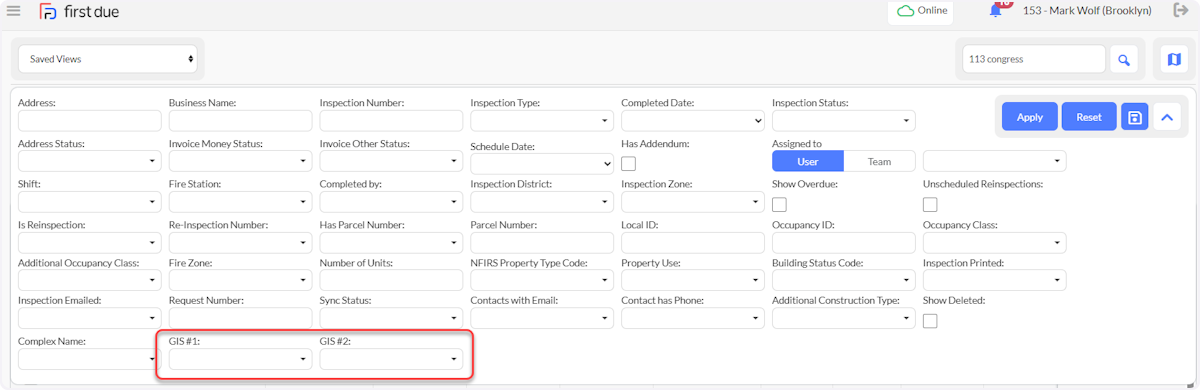This screenshot has width=1200, height=390.
Task: Collapse the filter panel chevron
Action: coord(1167,117)
